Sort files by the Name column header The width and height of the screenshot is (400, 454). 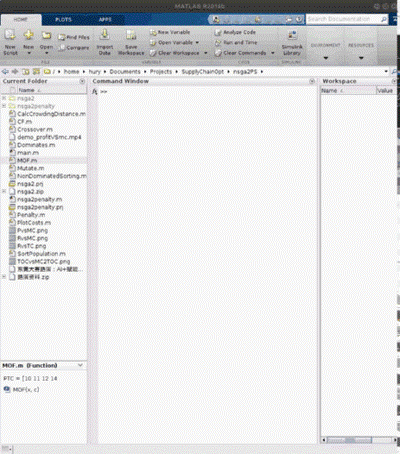coord(52,90)
